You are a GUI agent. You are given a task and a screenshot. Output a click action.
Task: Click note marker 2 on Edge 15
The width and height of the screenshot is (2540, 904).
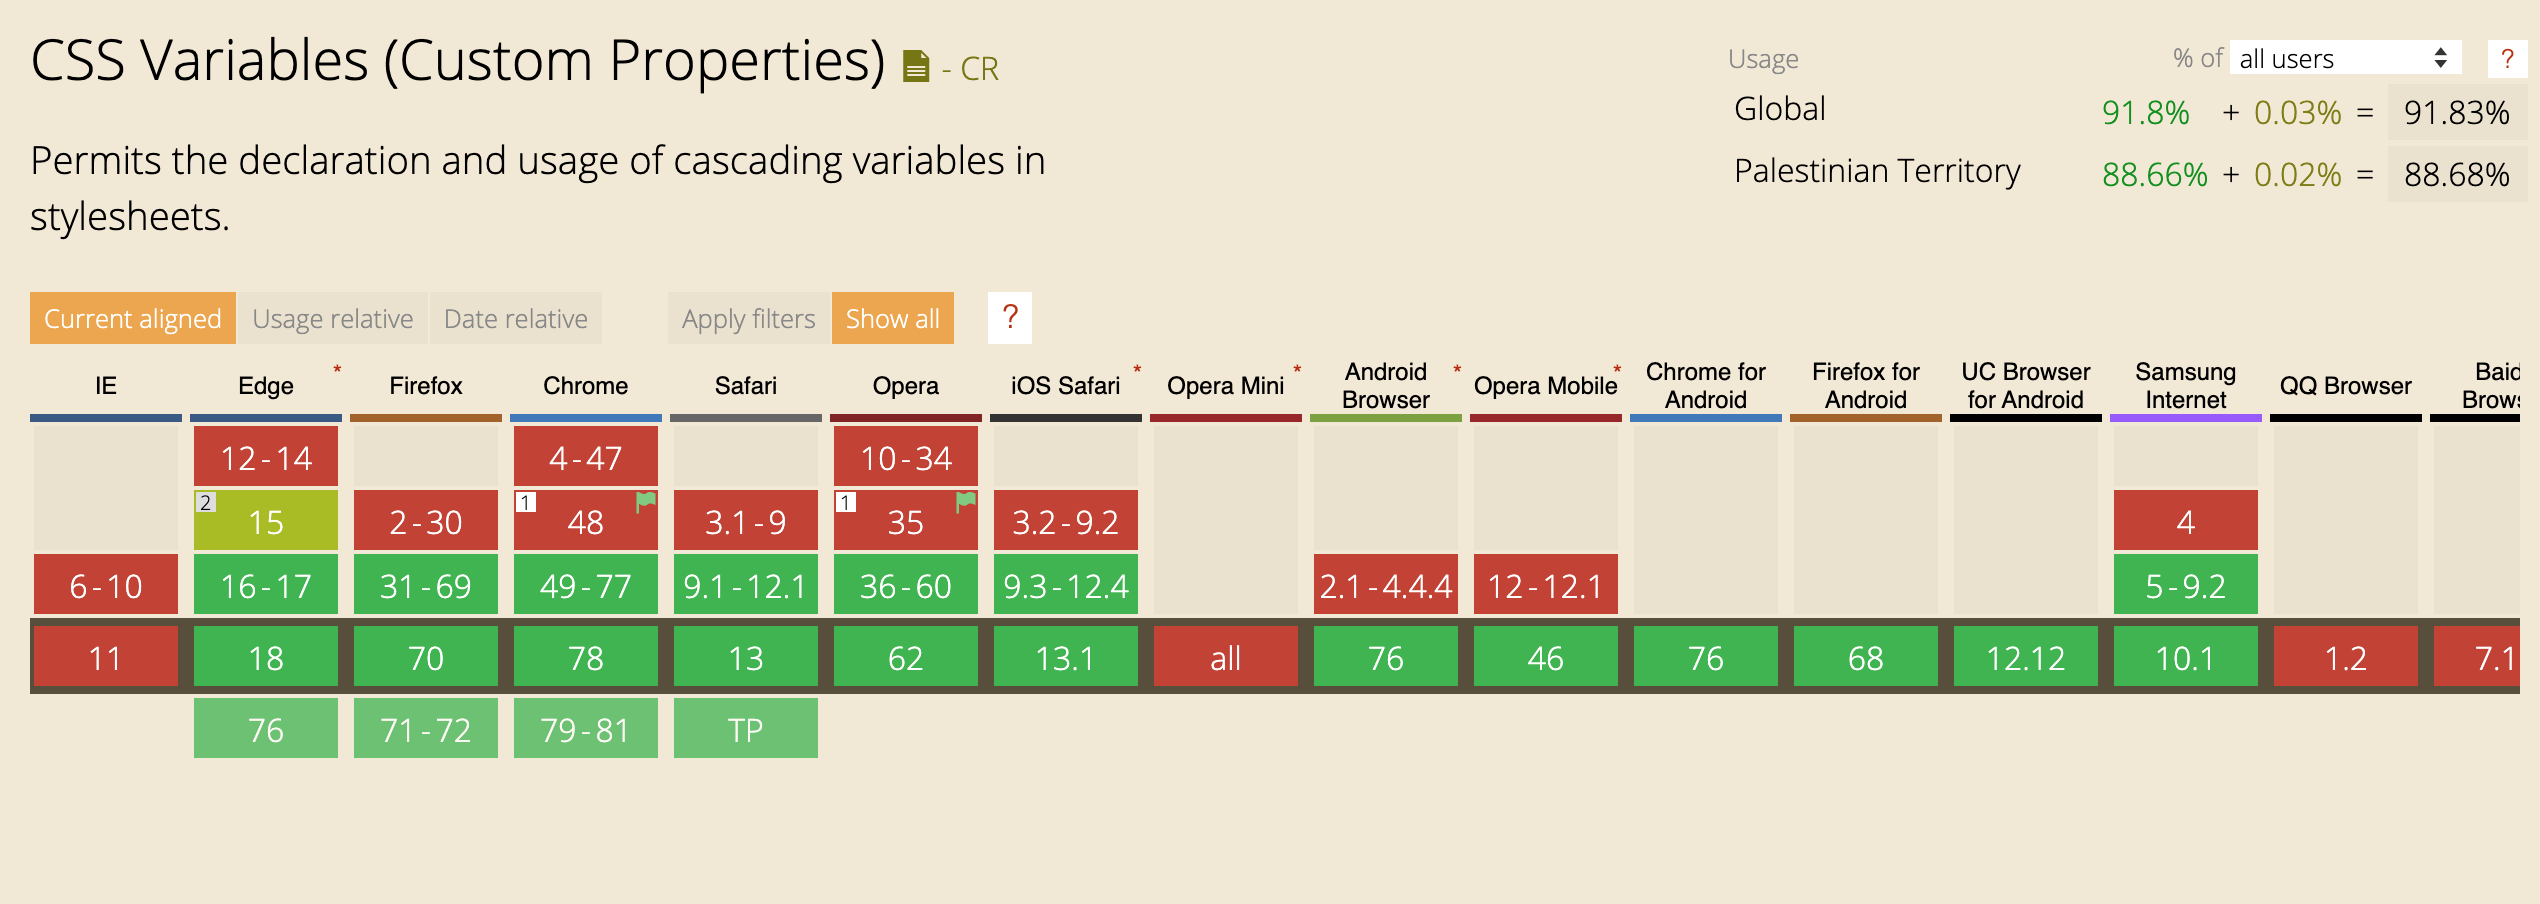(205, 502)
